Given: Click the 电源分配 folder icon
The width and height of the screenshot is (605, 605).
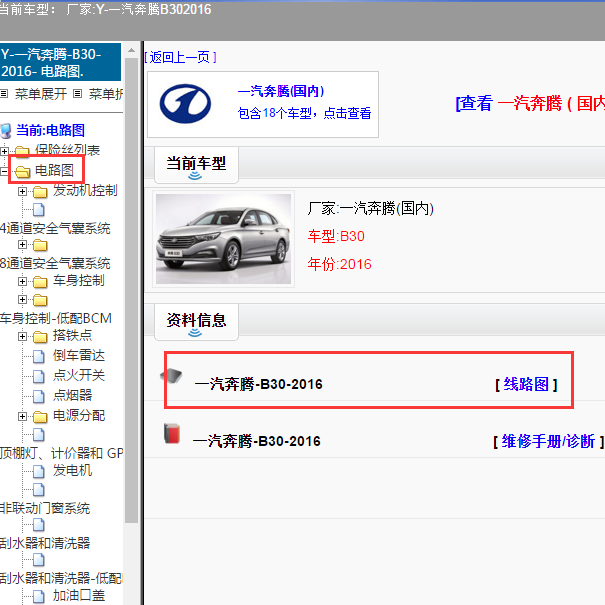Looking at the screenshot, I should (x=40, y=417).
